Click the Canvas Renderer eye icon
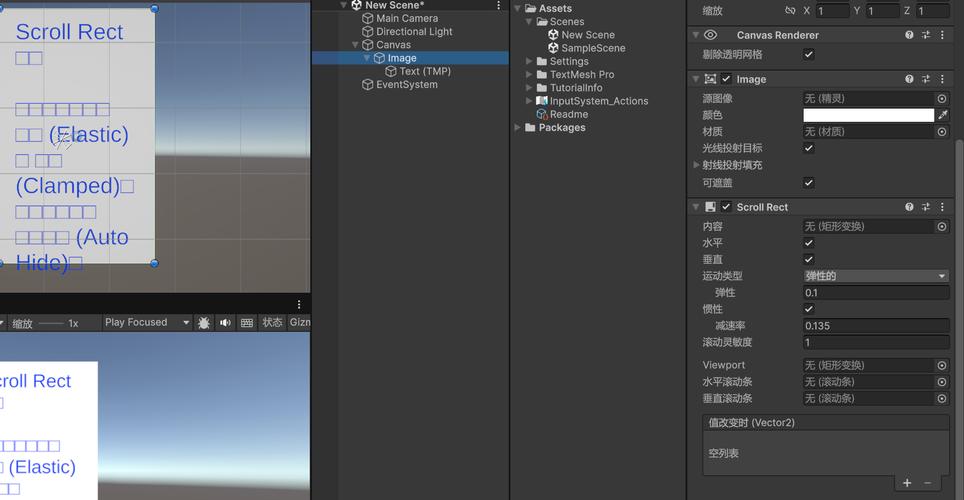 [710, 35]
